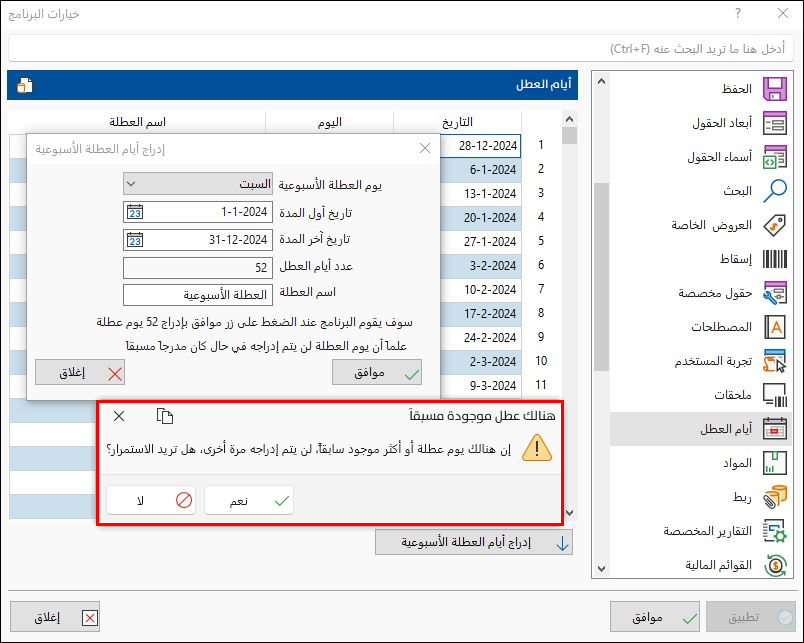Screen dimensions: 804x643
Task: Open the القوائم المالية dollar icon
Action: click(x=774, y=565)
